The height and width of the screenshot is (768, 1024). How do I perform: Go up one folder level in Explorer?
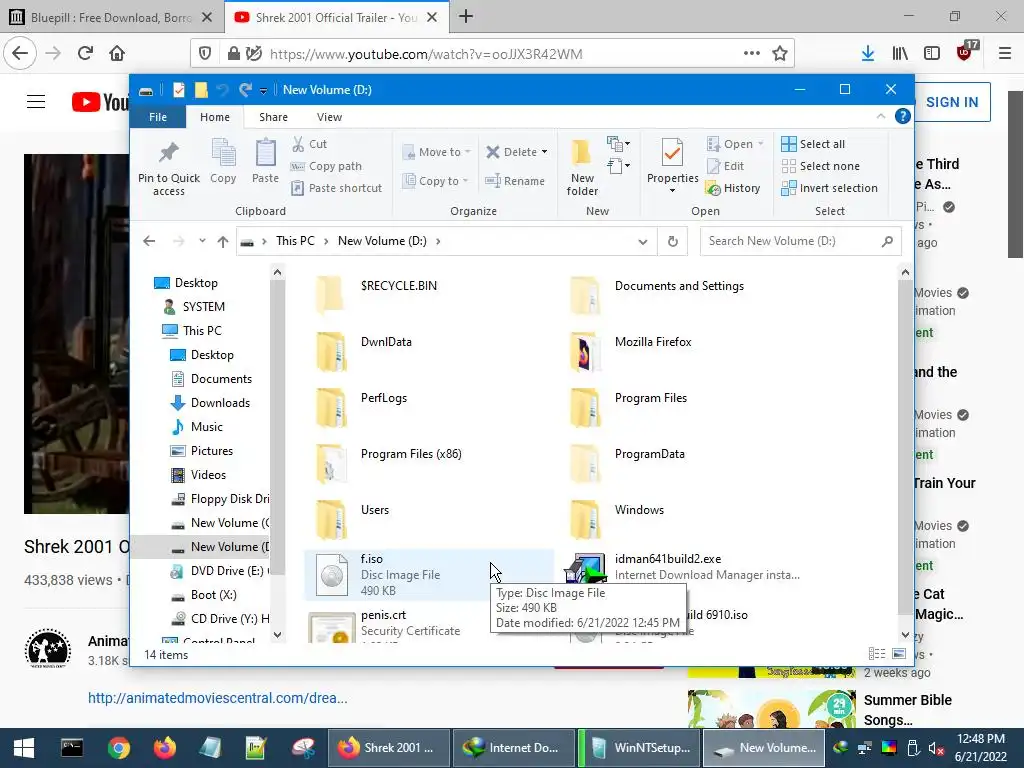point(223,241)
